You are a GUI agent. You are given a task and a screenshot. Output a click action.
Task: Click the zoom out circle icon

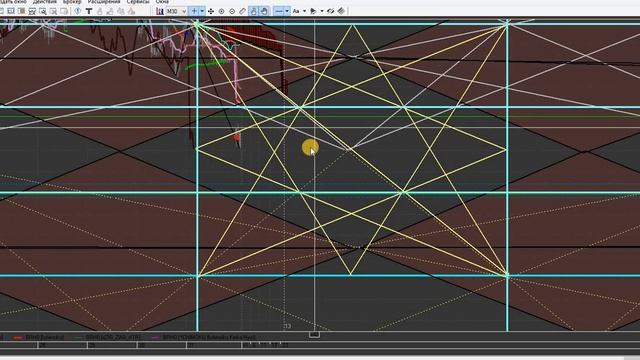[x=232, y=11]
